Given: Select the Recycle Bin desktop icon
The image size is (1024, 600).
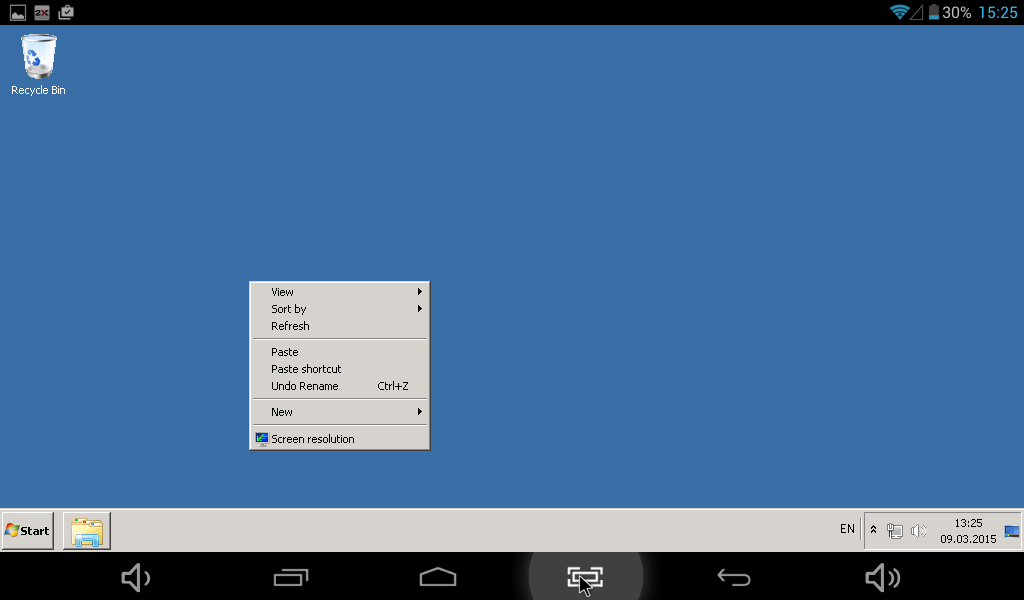Looking at the screenshot, I should coord(39,65).
